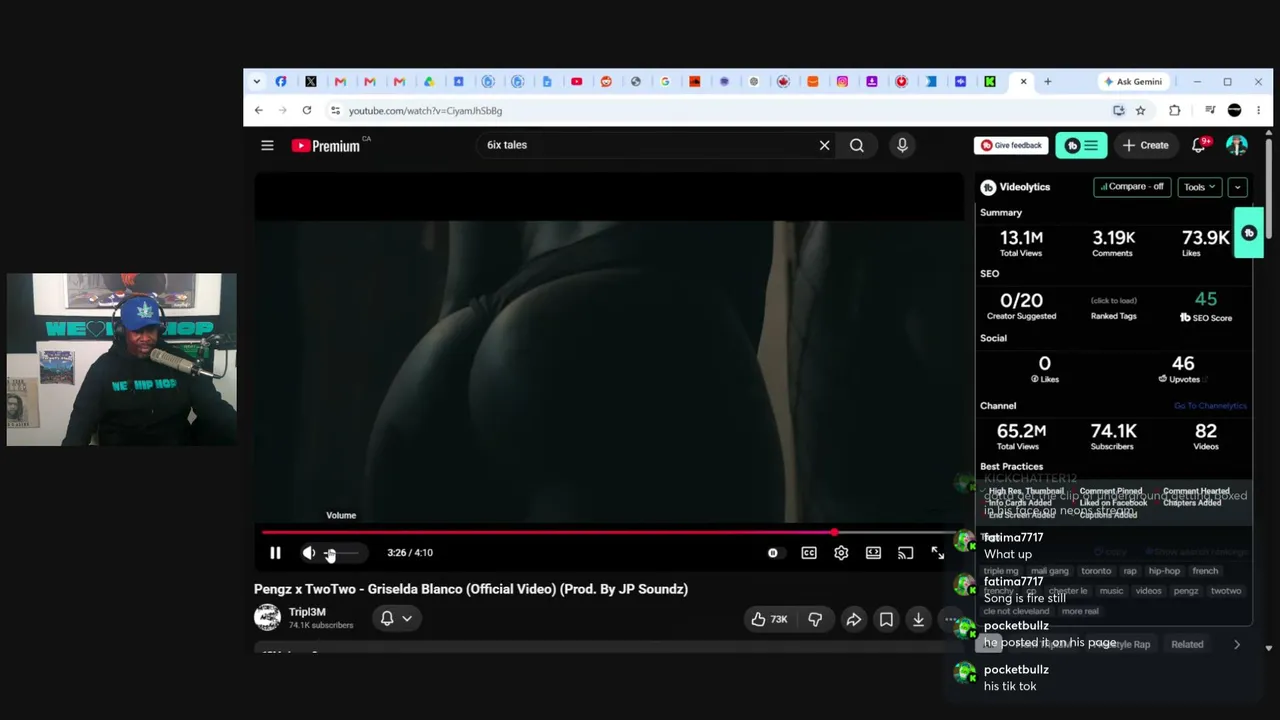Click the Give feedback button
This screenshot has height=720, width=1280.
pos(1011,145)
